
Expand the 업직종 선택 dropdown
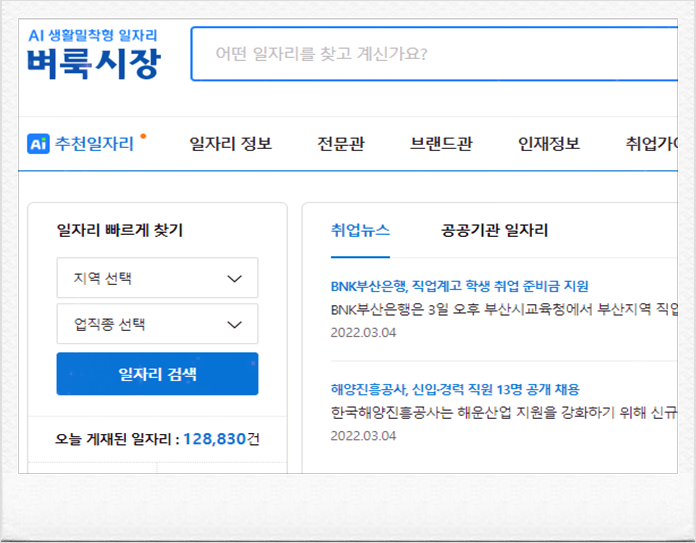pyautogui.click(x=157, y=324)
